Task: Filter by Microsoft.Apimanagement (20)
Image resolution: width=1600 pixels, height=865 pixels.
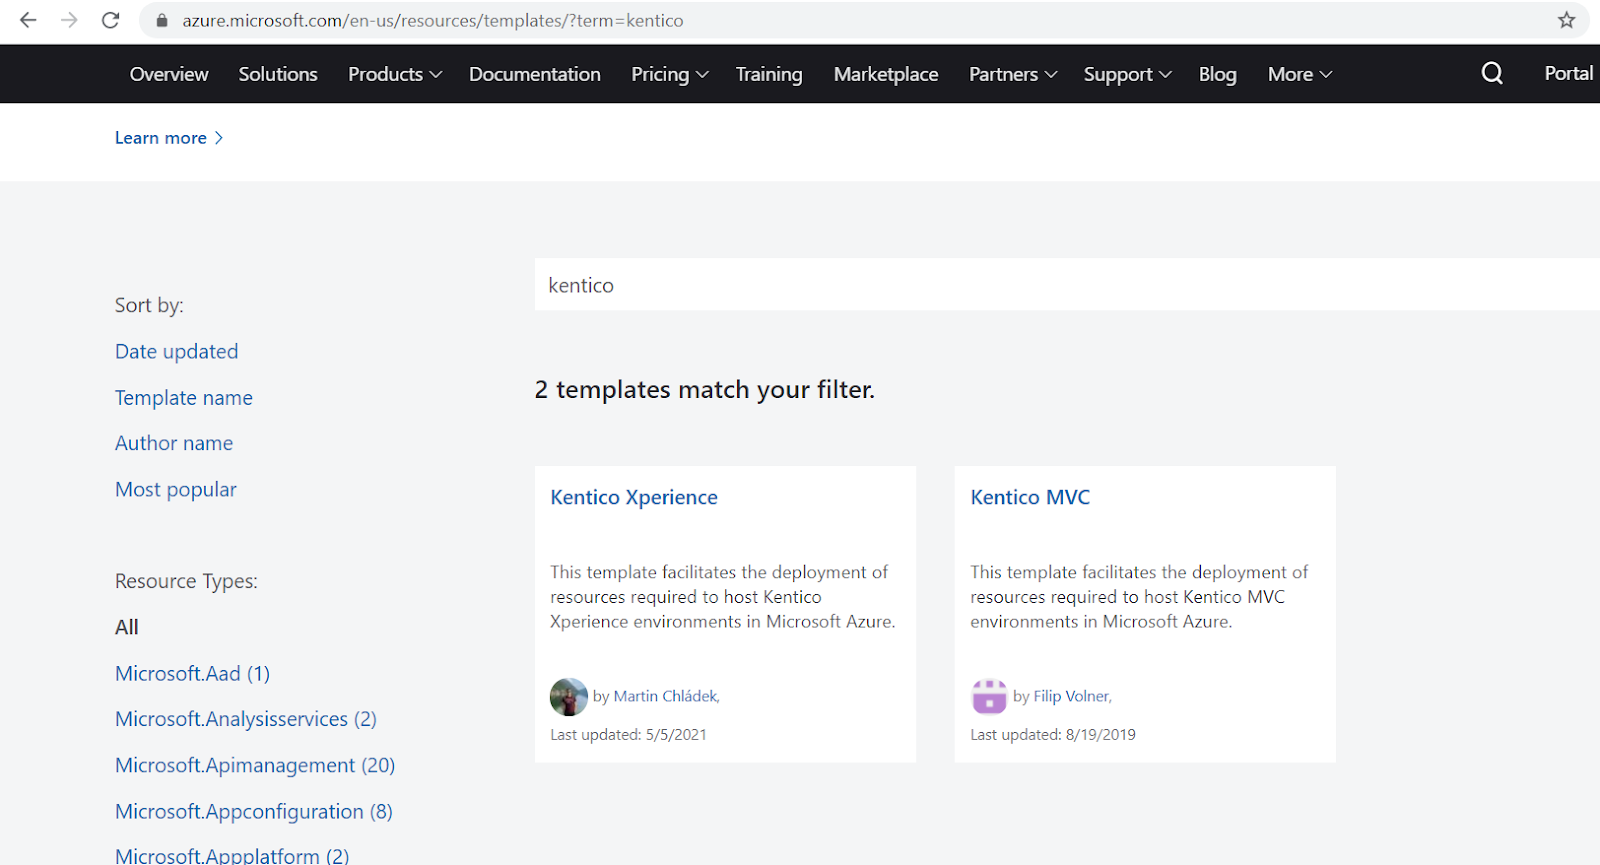Action: (255, 765)
